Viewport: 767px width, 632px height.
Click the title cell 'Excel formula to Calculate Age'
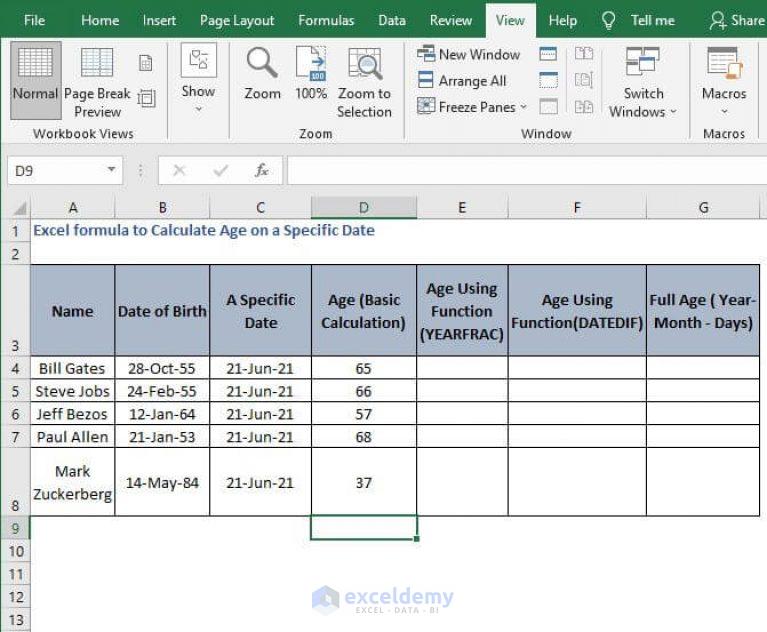pyautogui.click(x=204, y=230)
